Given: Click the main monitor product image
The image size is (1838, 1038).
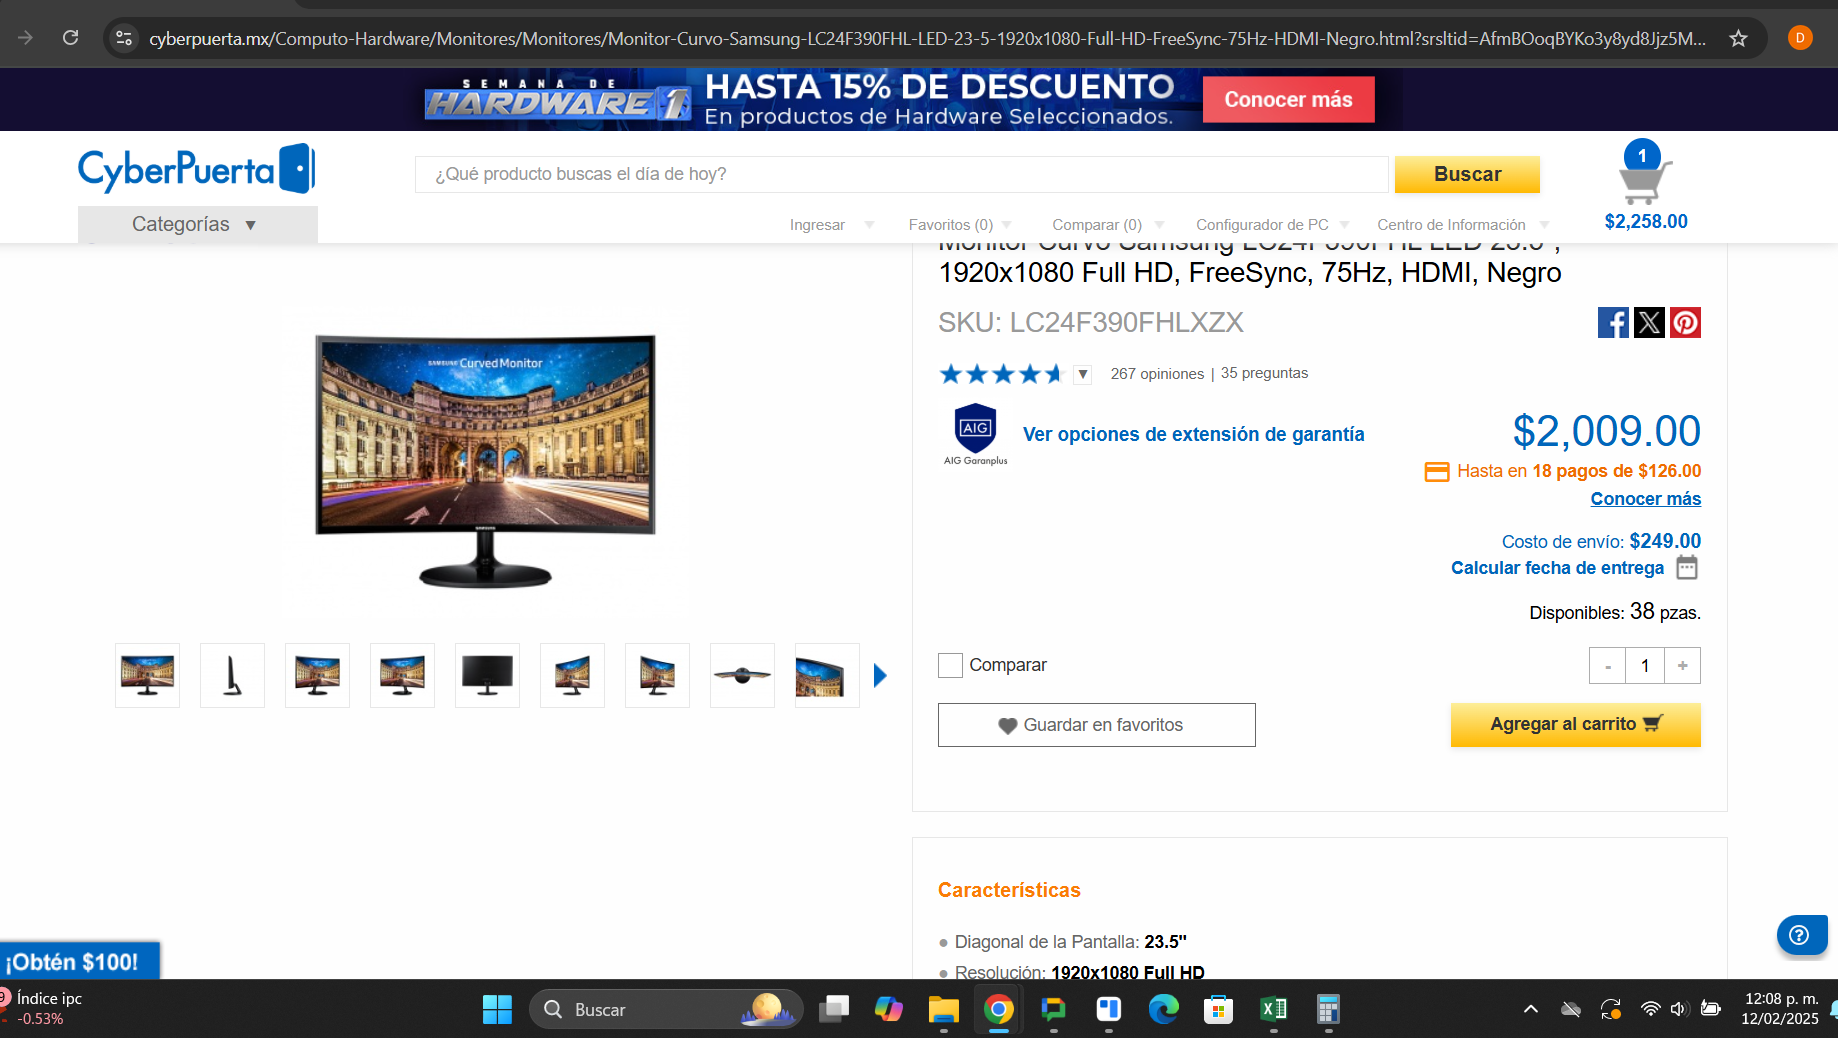Looking at the screenshot, I should [x=485, y=460].
